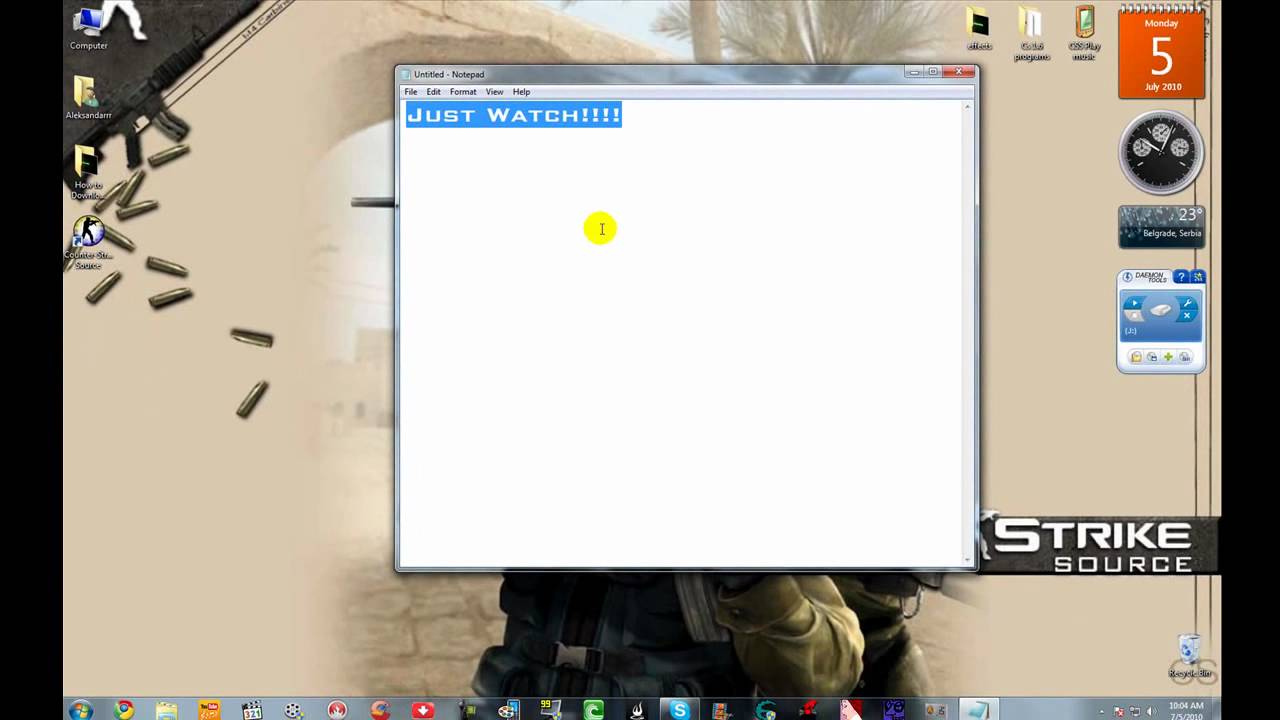Click the leftmost yellow icon in Daemon Tools bottom row

[x=1136, y=357]
